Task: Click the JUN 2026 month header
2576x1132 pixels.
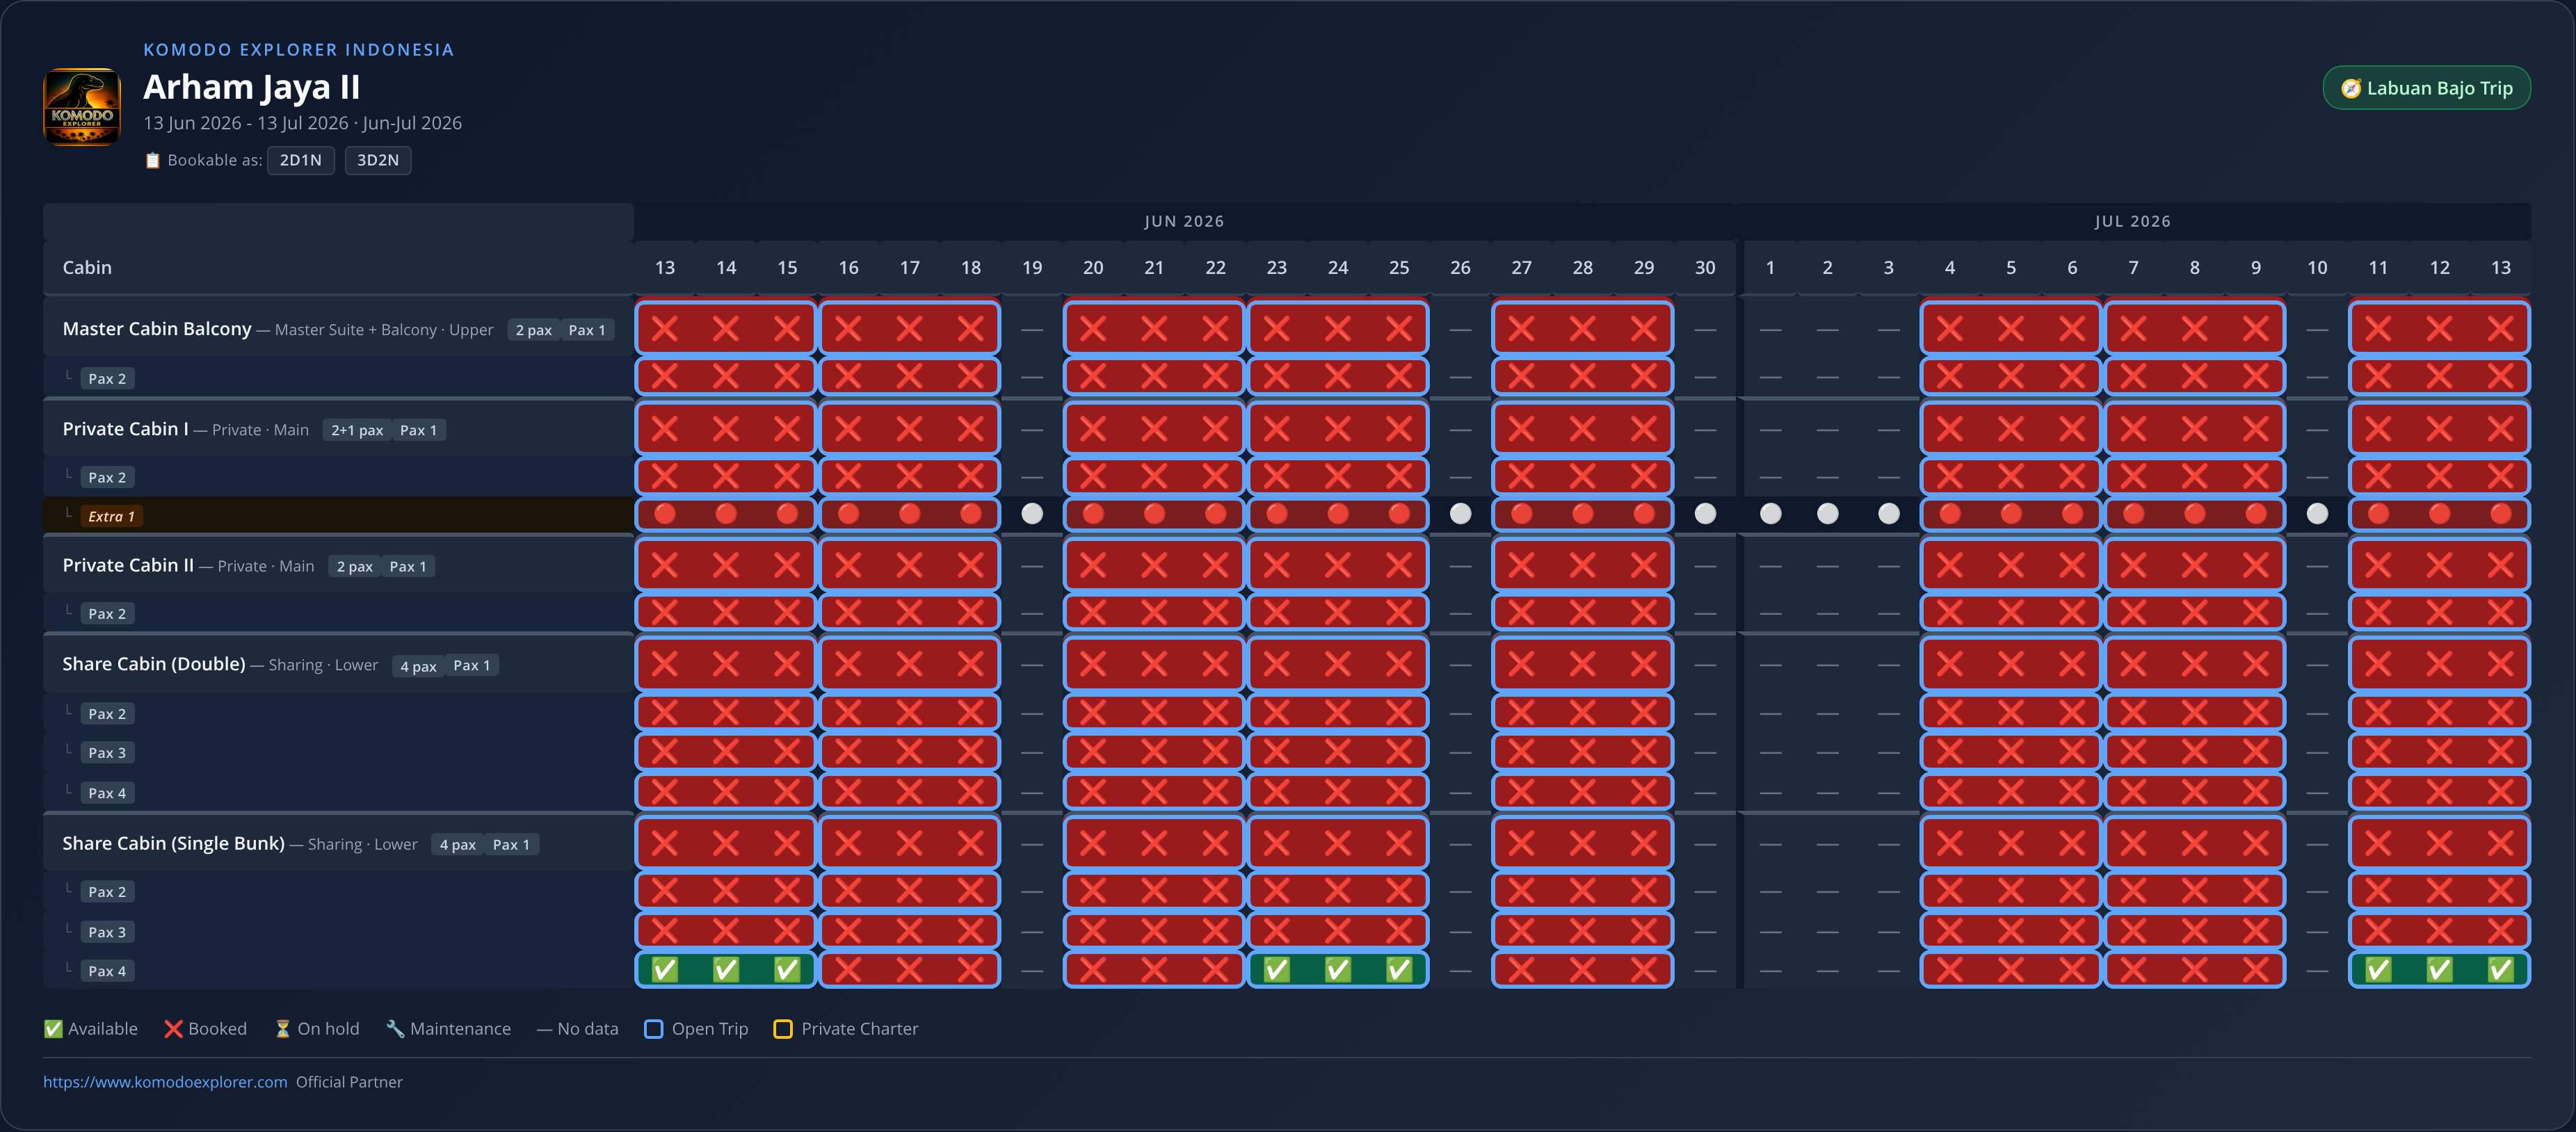Action: pyautogui.click(x=1184, y=221)
